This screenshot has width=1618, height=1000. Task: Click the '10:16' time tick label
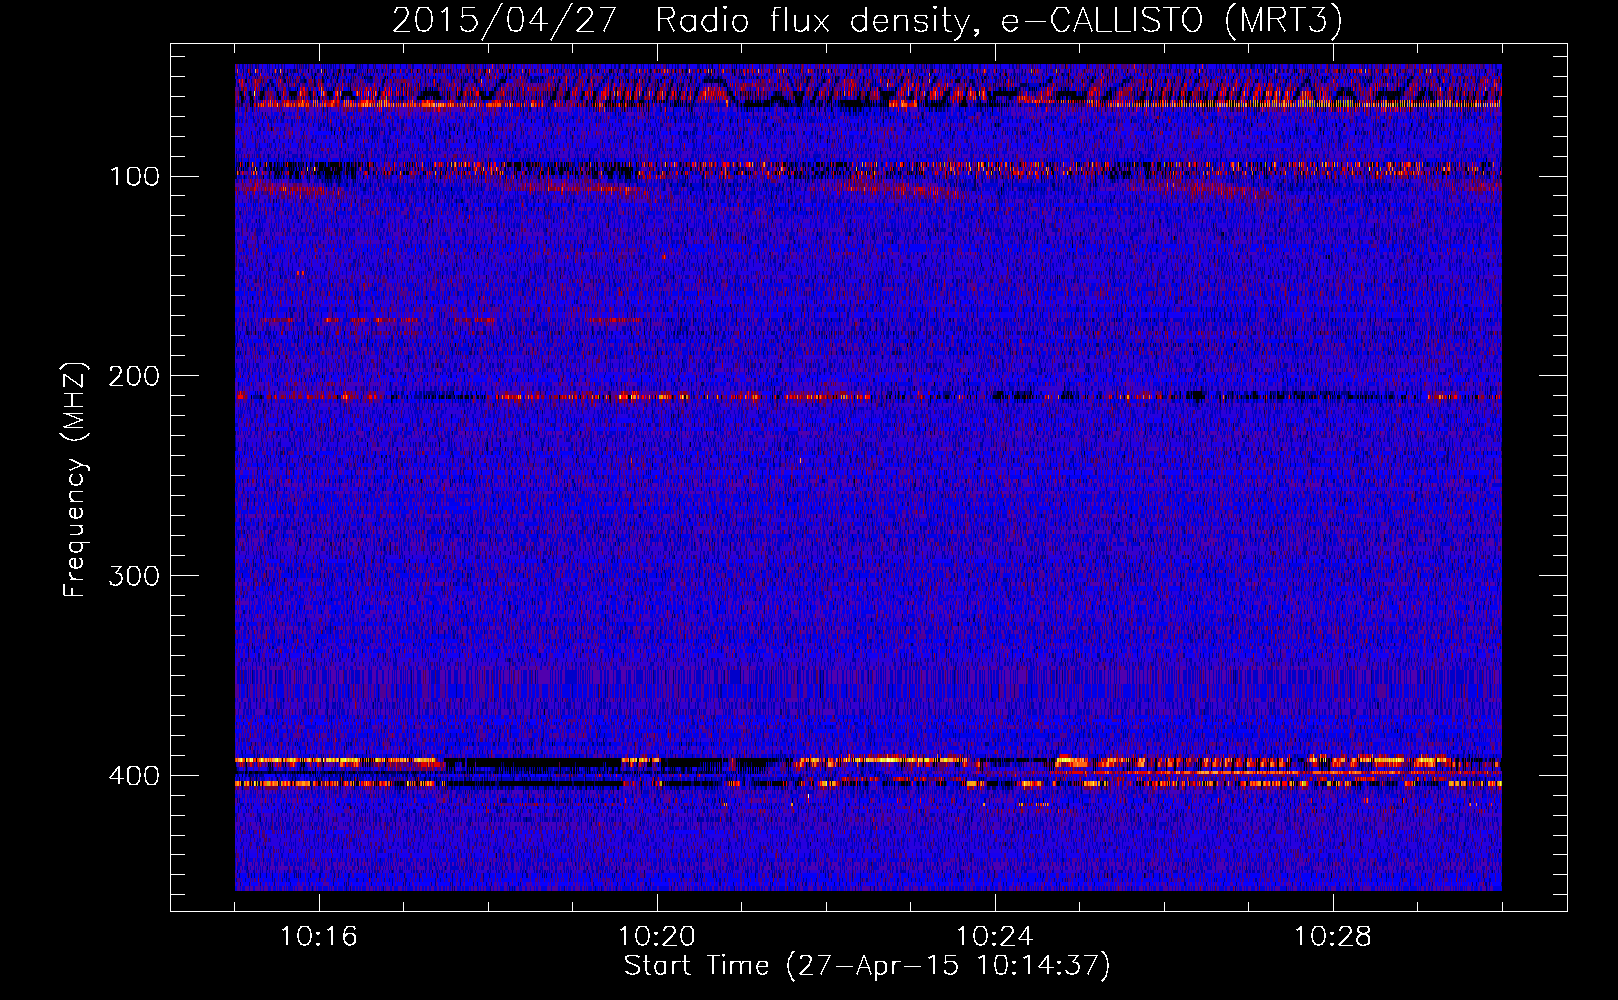tap(319, 937)
